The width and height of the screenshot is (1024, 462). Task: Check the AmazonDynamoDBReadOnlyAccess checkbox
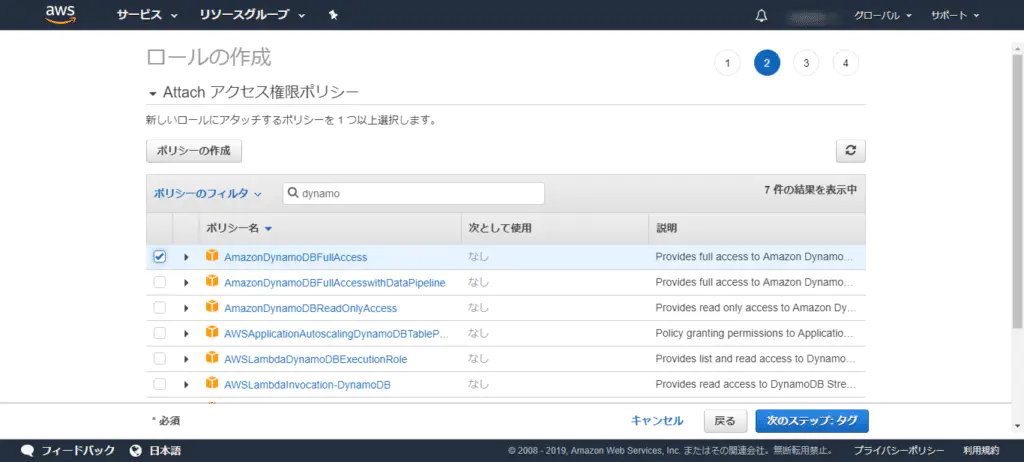tap(159, 308)
